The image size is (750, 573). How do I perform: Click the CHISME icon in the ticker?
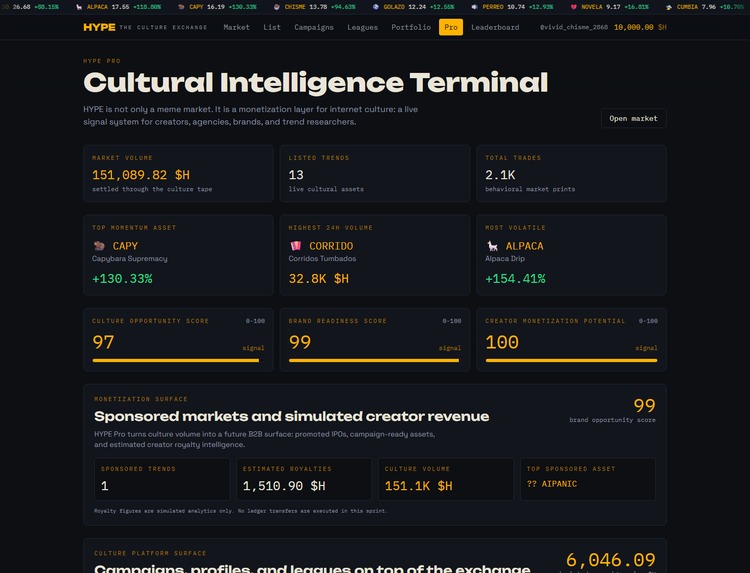(x=276, y=7)
